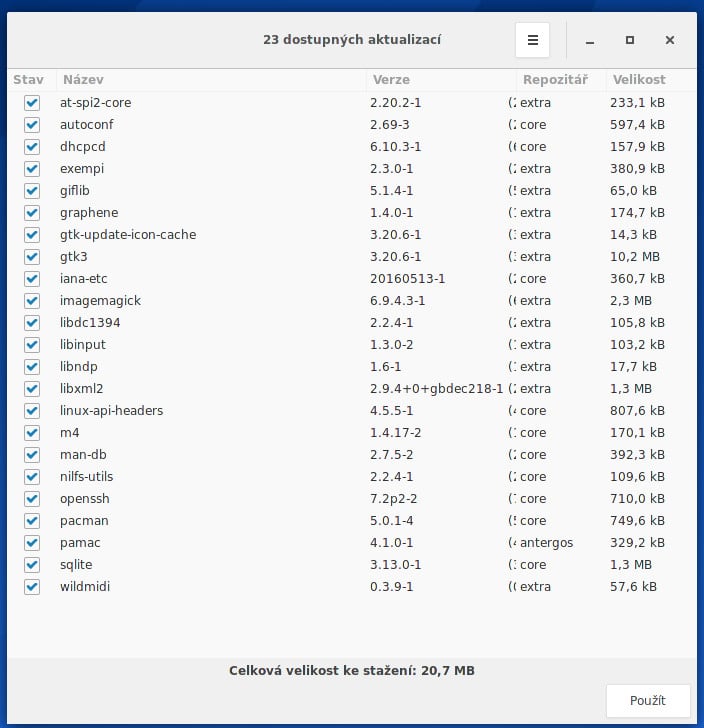Sort by the Stav column header
The width and height of the screenshot is (704, 728).
point(29,80)
